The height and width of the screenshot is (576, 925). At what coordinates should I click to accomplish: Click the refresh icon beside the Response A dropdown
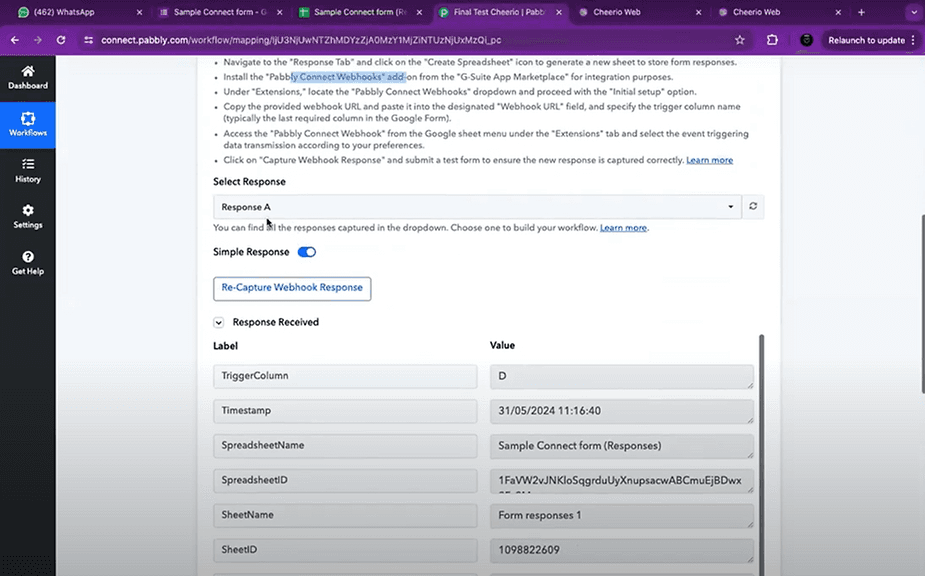click(x=753, y=207)
